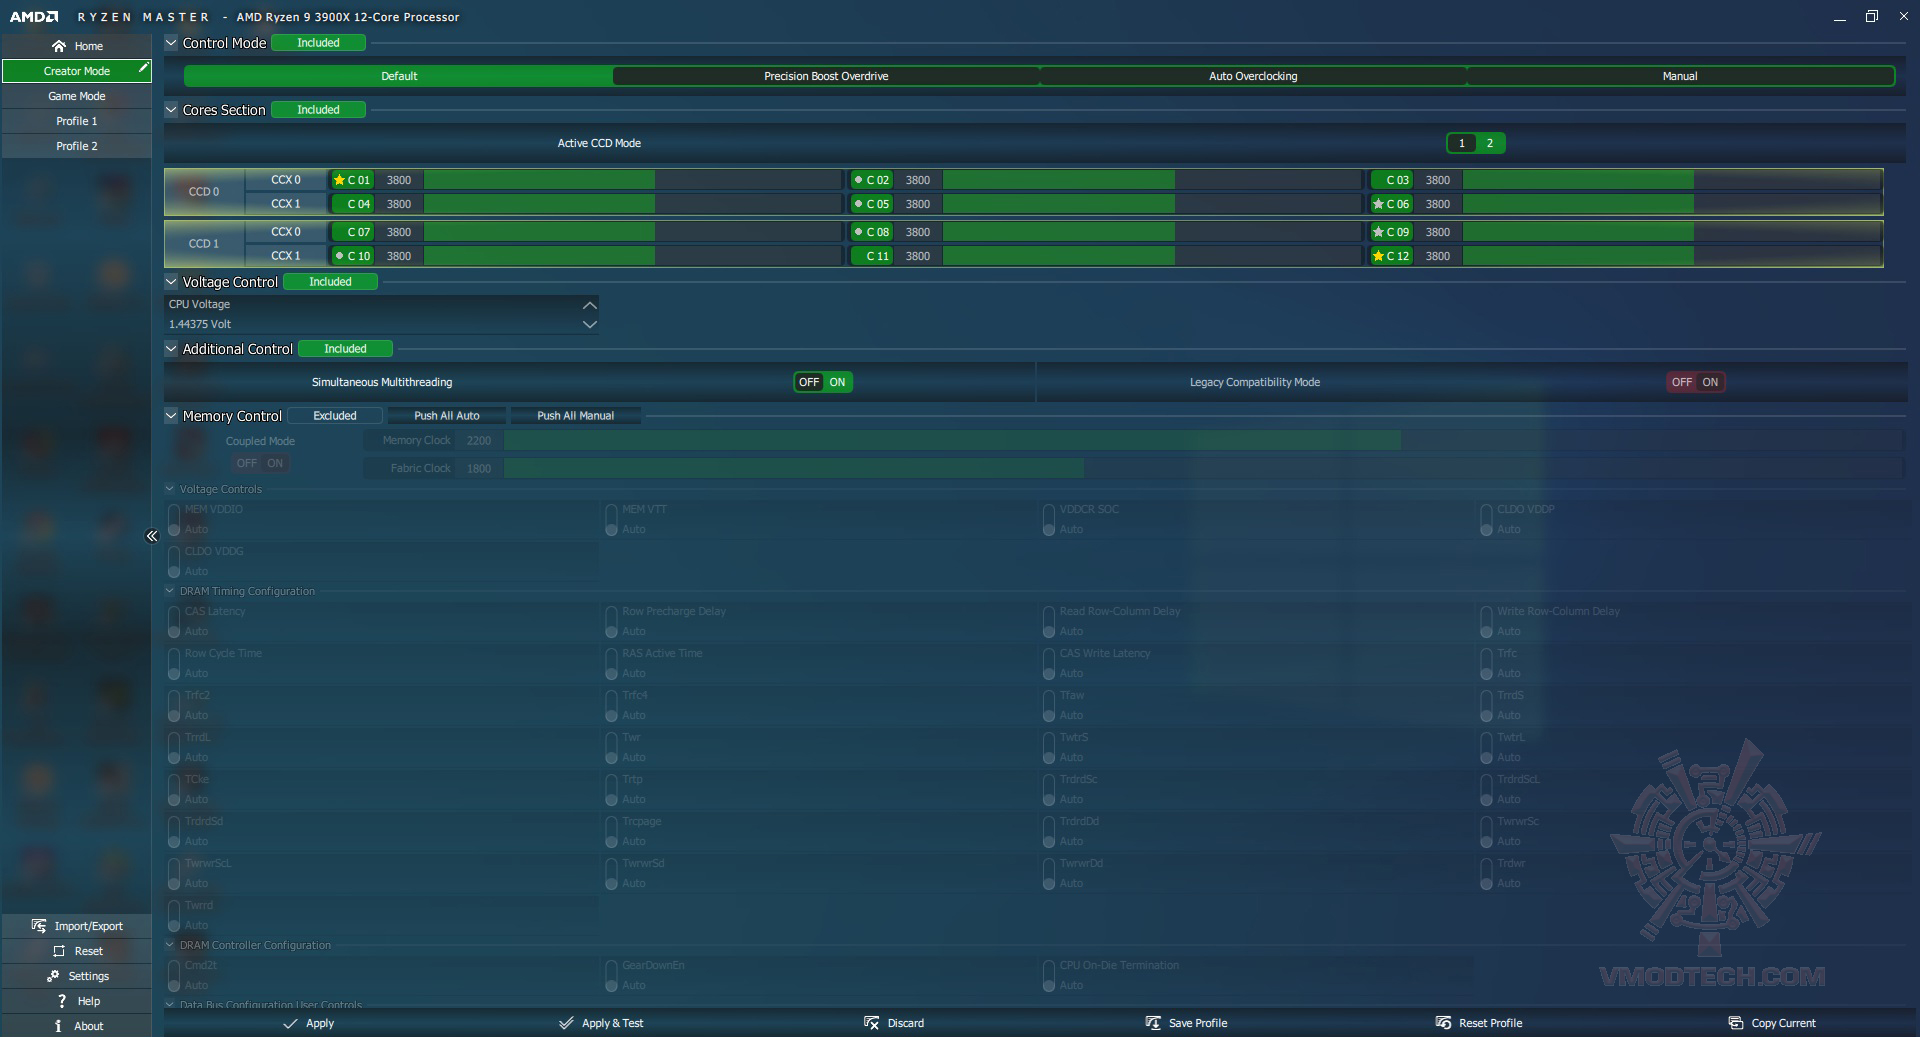The height and width of the screenshot is (1037, 1920).
Task: Collapse the Memory Control section
Action: (171, 416)
